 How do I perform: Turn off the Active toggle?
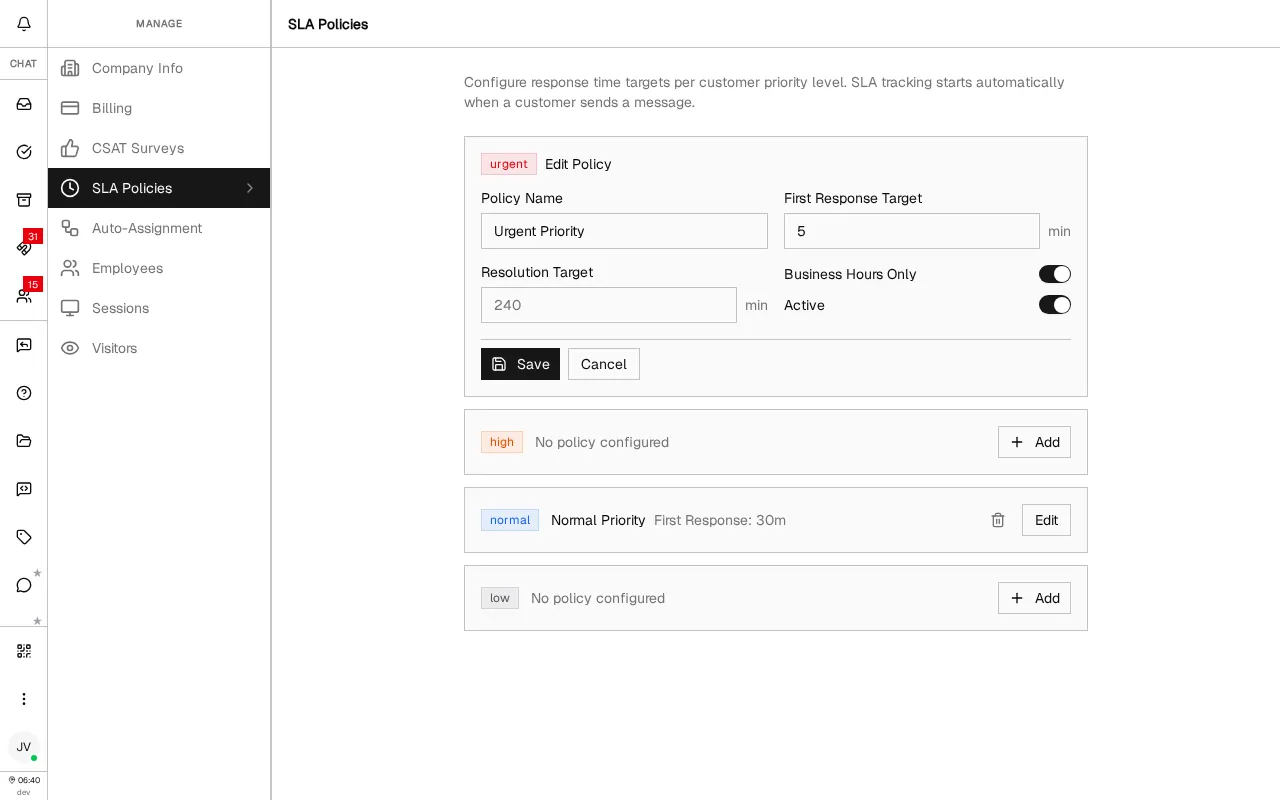(1055, 305)
